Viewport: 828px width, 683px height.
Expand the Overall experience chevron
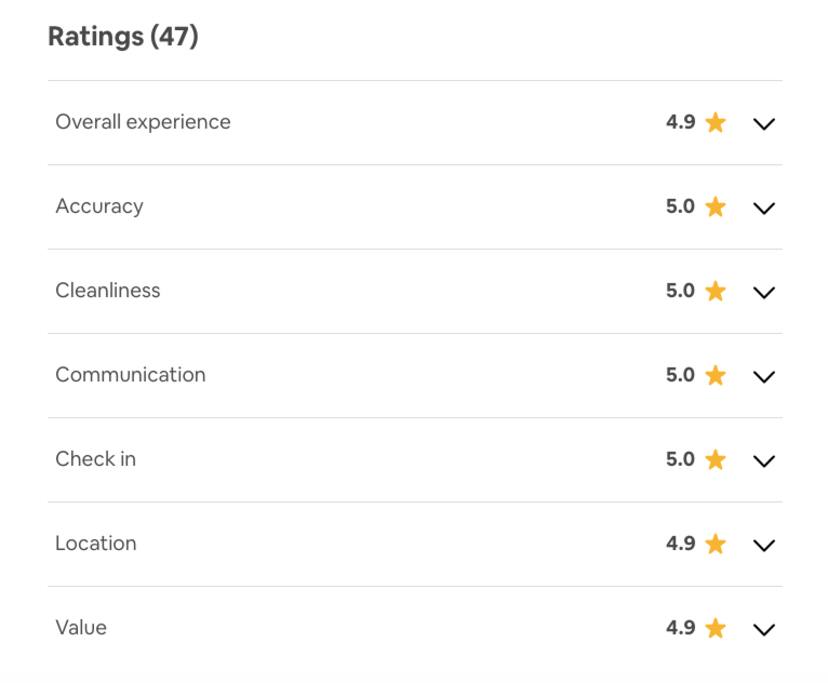coord(764,124)
